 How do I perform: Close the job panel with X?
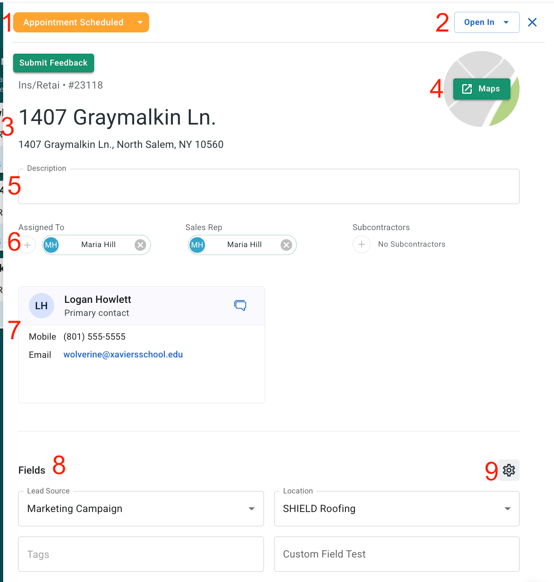pos(532,22)
